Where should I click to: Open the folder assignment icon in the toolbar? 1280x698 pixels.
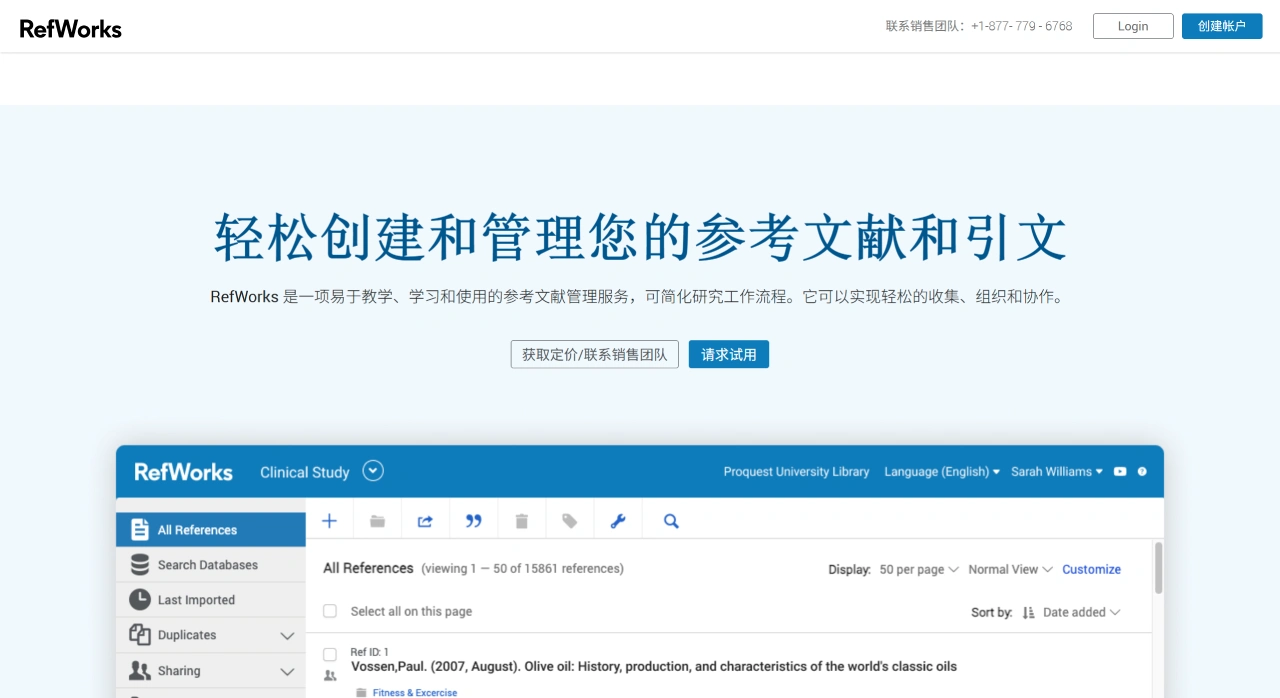(x=377, y=520)
